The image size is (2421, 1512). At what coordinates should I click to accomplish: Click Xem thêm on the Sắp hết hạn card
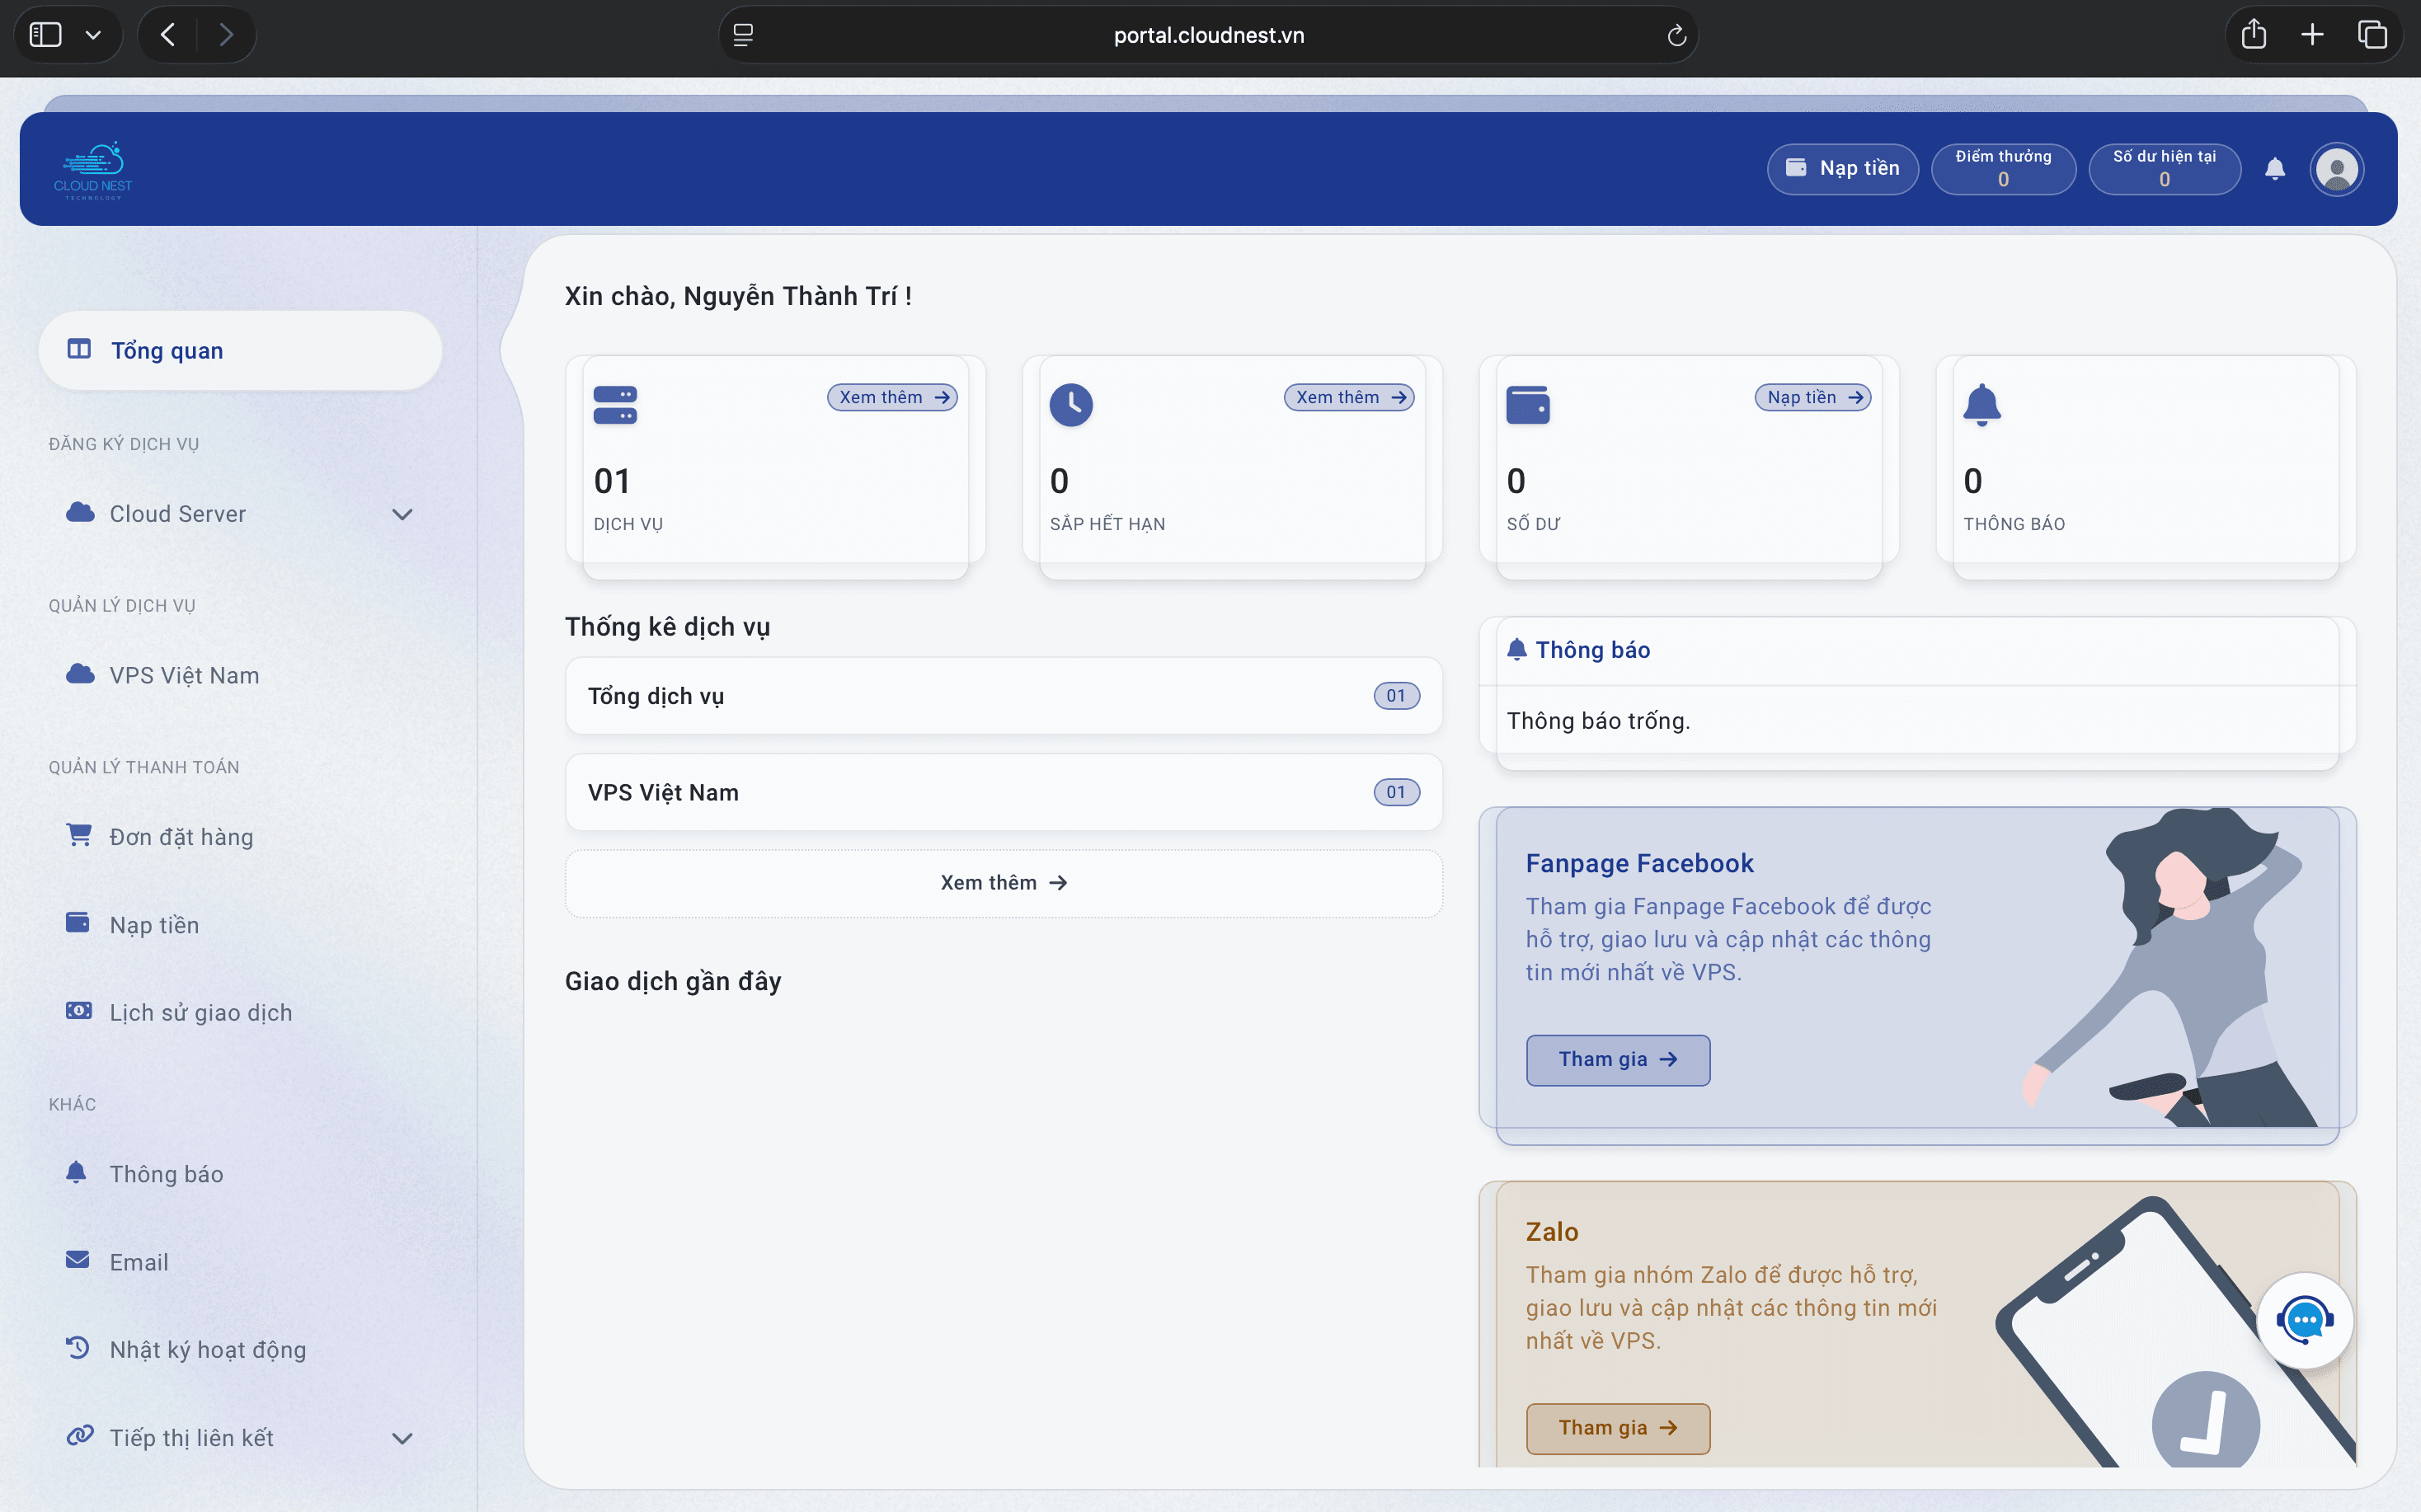1349,397
